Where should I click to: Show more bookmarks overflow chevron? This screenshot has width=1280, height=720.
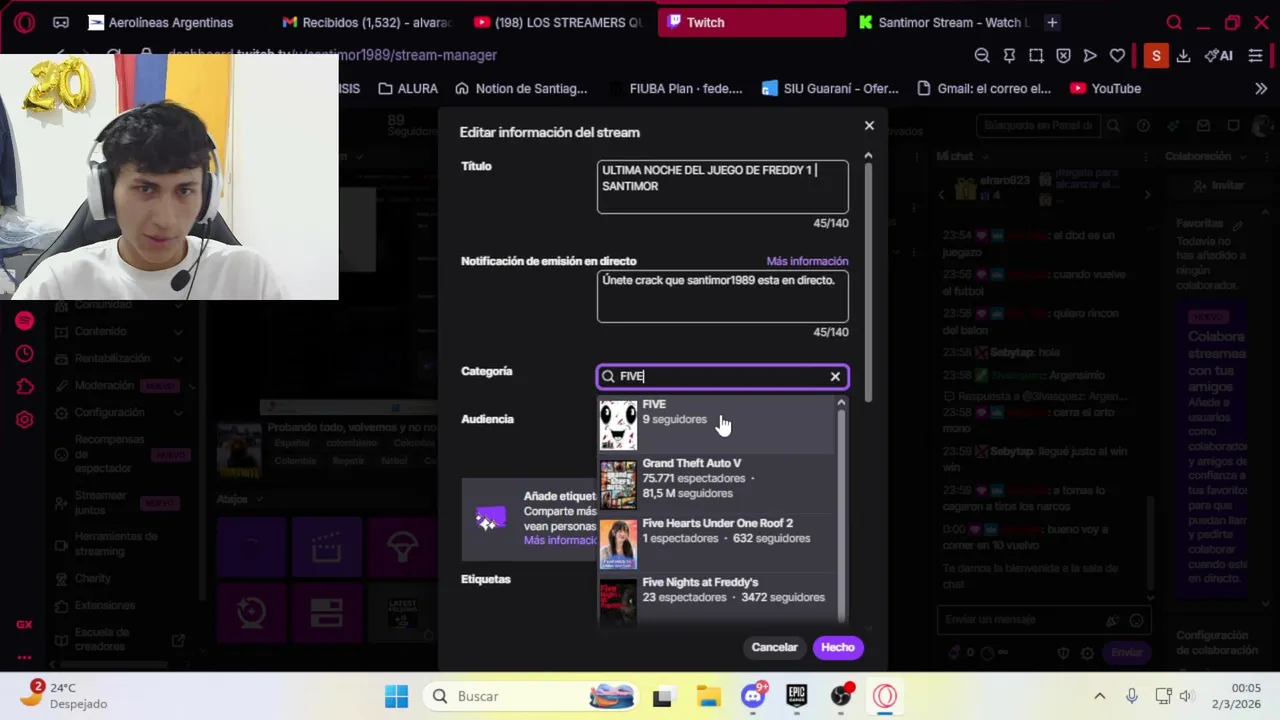1261,88
